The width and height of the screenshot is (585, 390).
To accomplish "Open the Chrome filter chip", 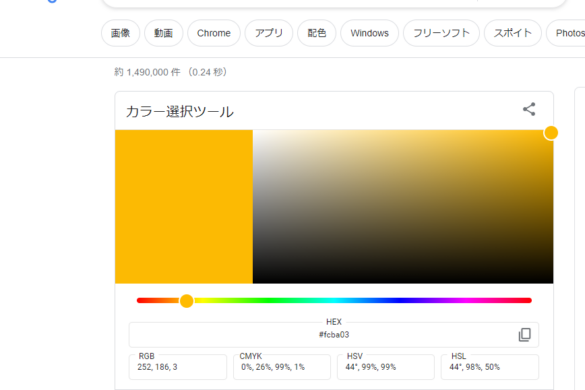I will tap(214, 33).
